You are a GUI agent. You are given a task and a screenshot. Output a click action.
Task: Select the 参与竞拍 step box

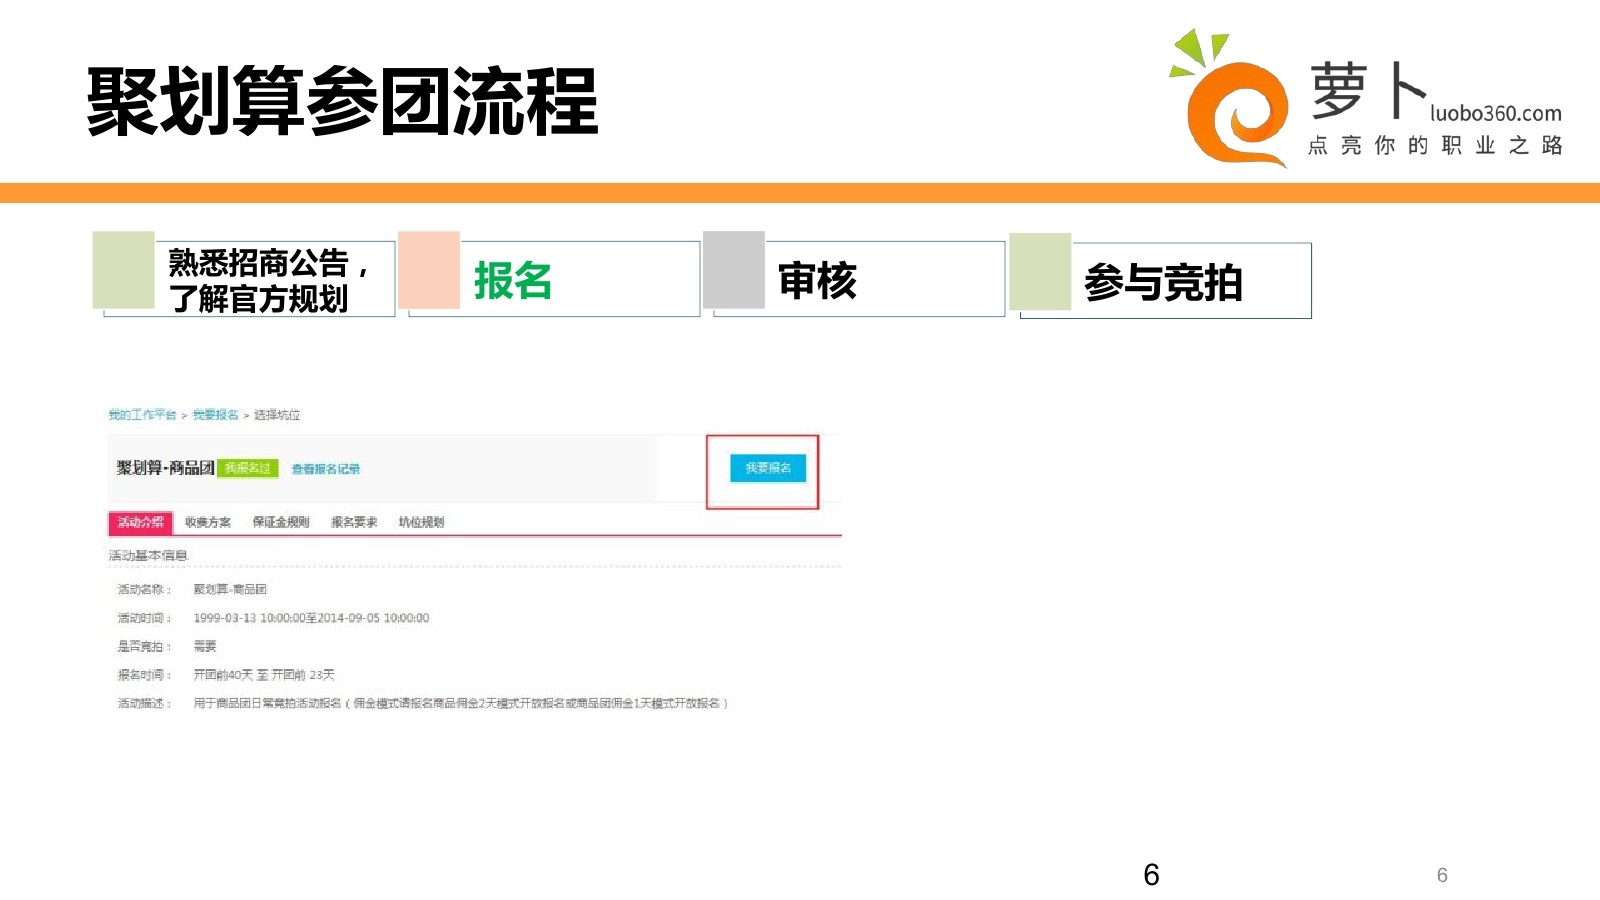(x=1160, y=278)
